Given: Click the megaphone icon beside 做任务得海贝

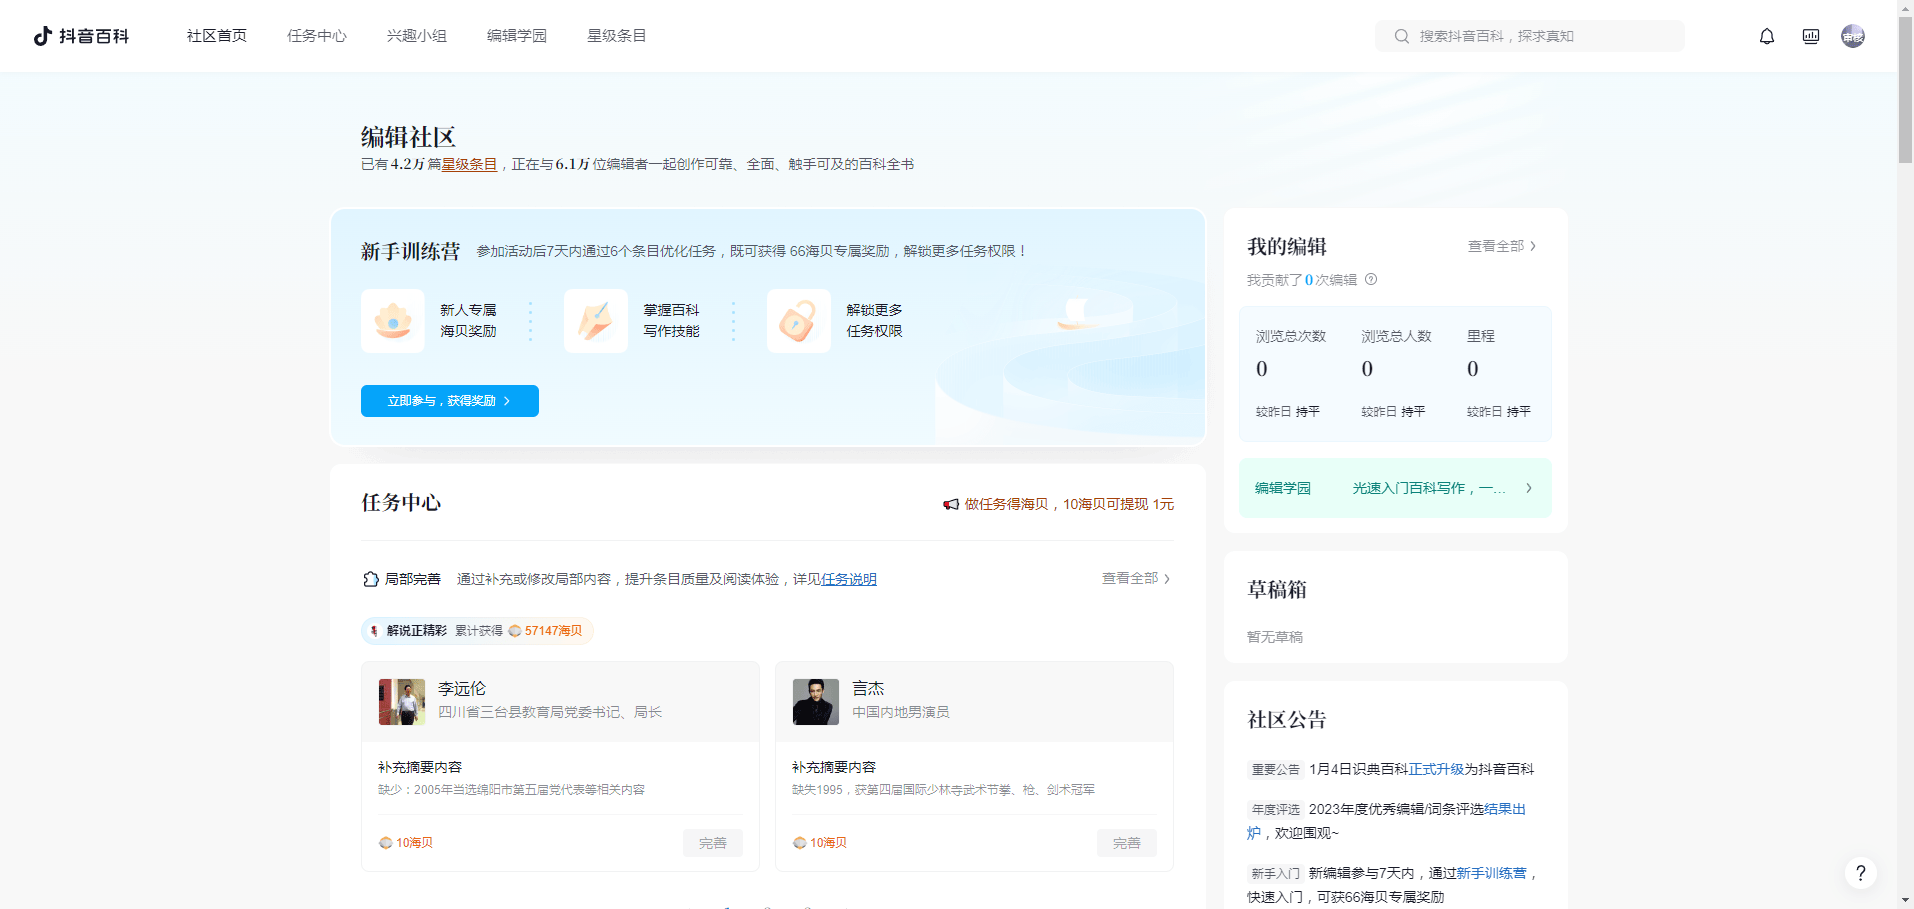Looking at the screenshot, I should coord(950,504).
